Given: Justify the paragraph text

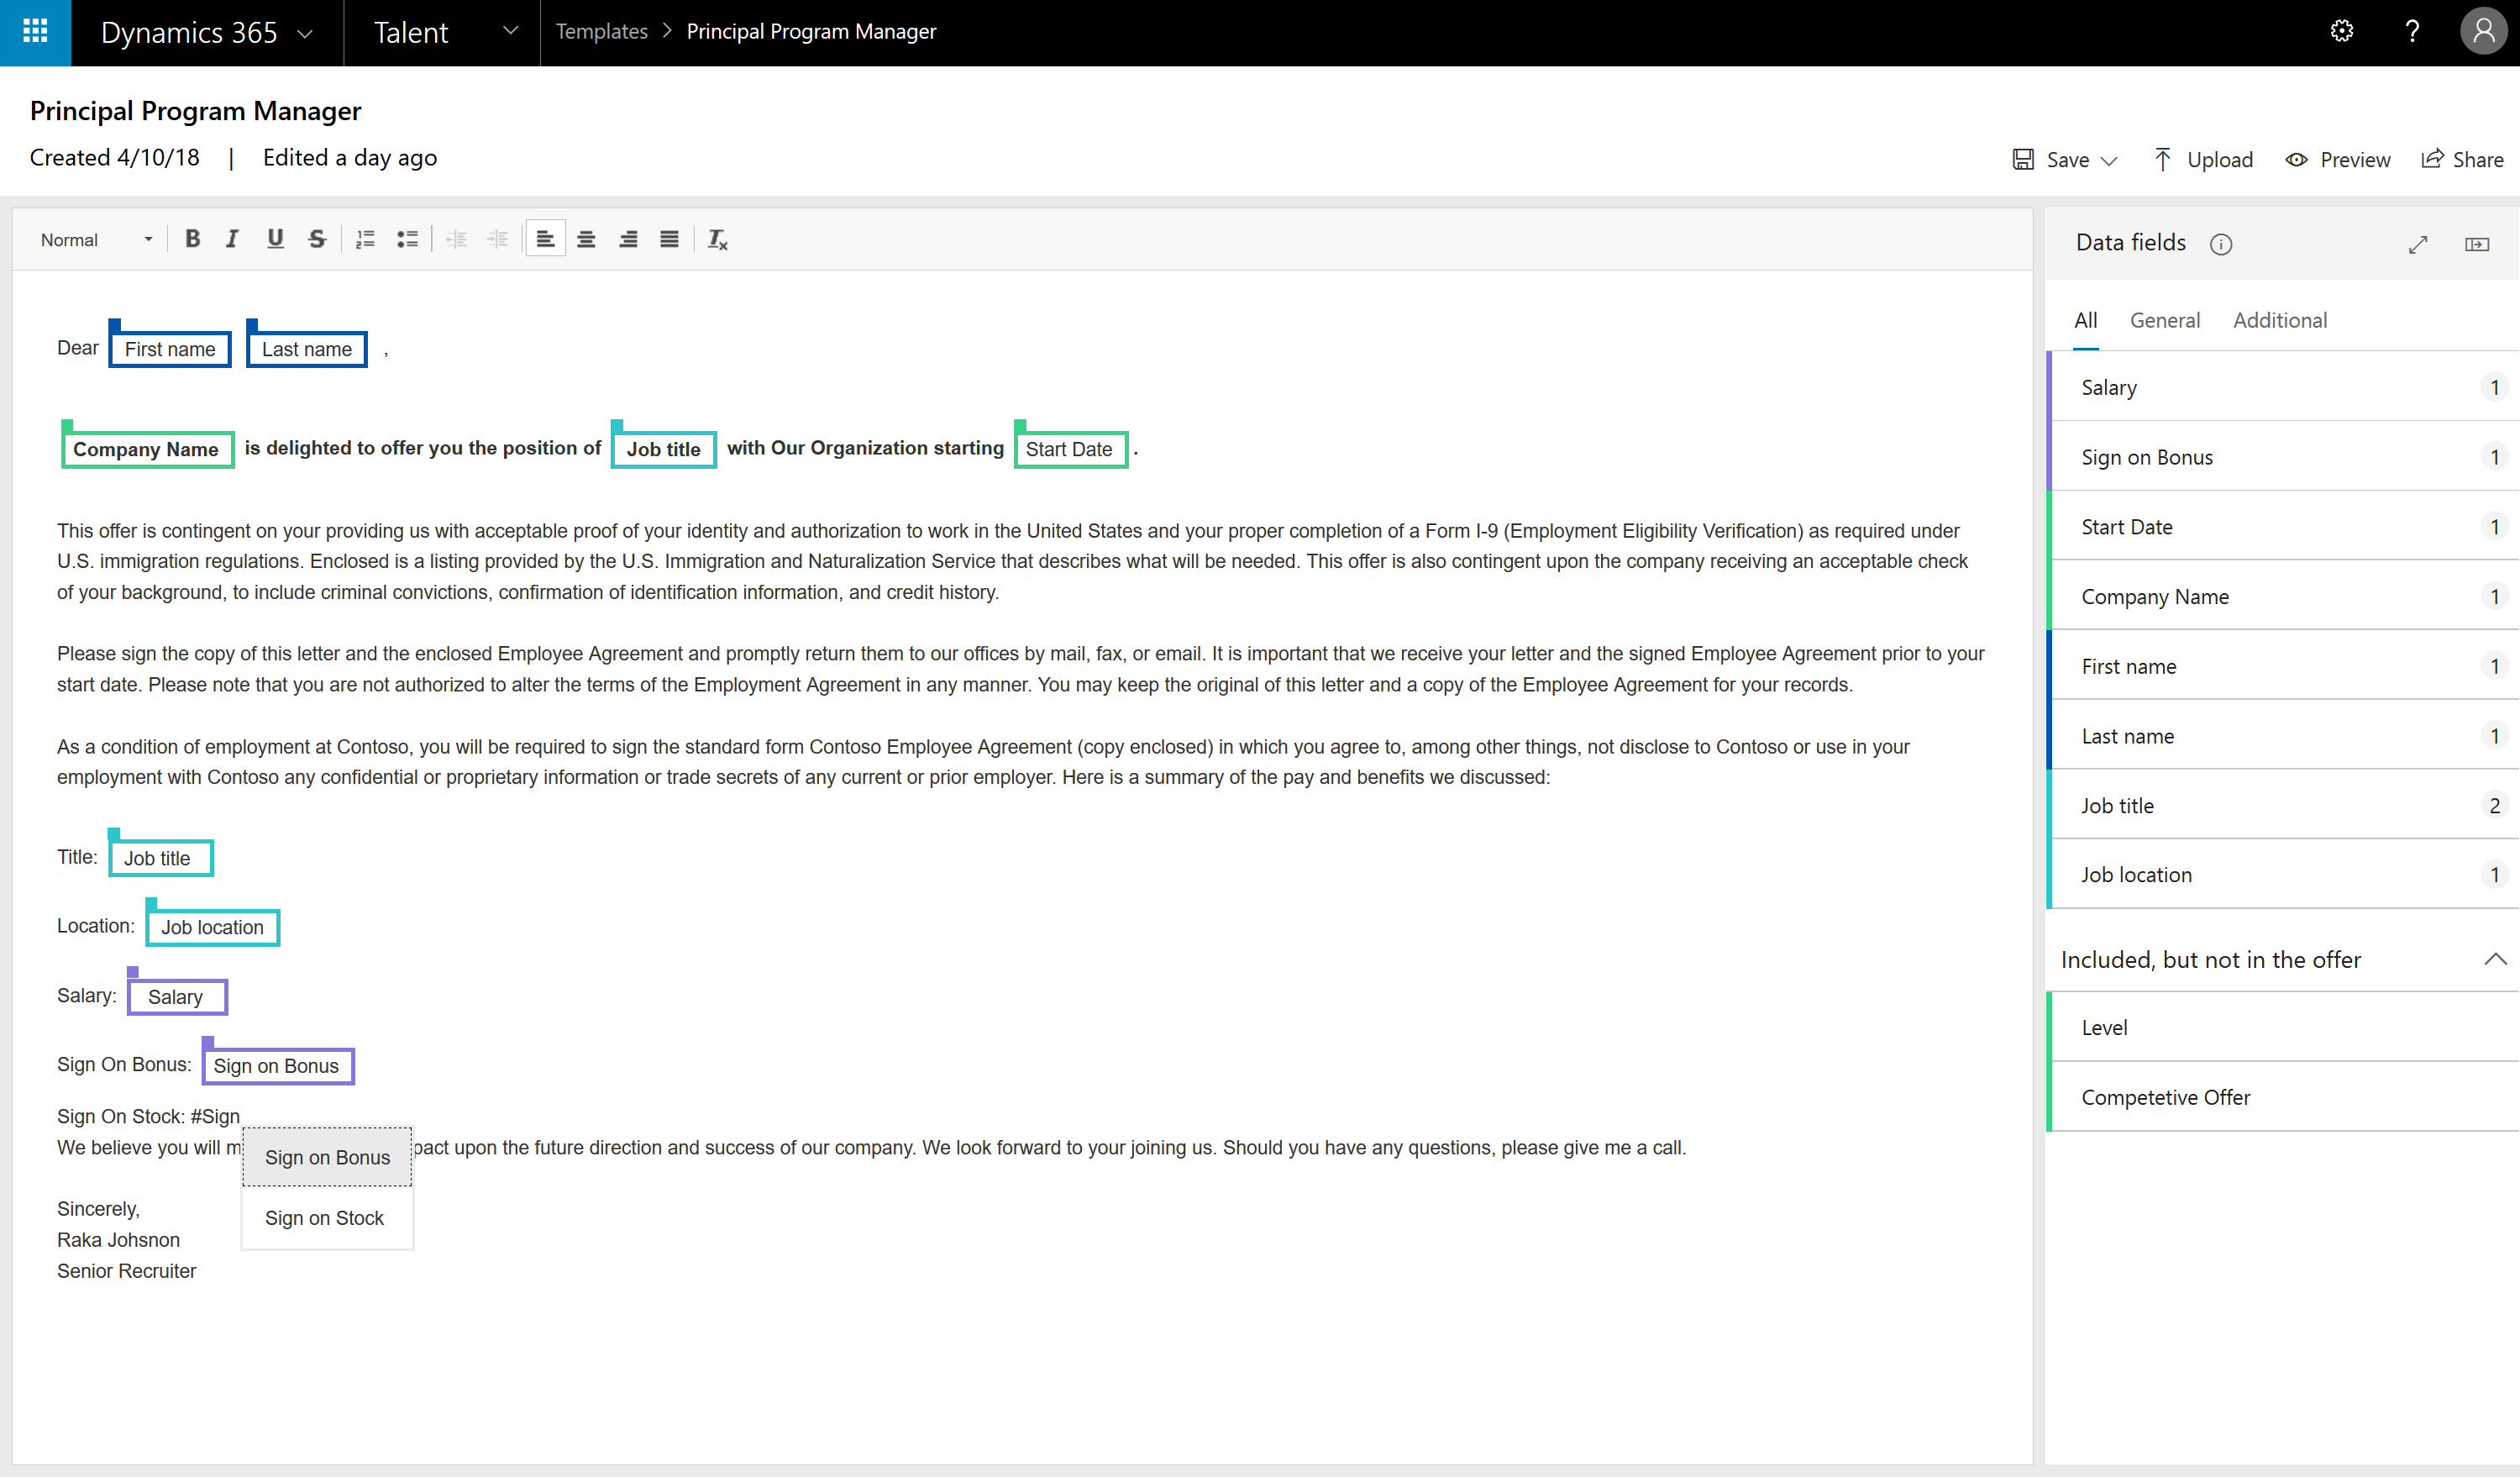Looking at the screenshot, I should pyautogui.click(x=669, y=239).
